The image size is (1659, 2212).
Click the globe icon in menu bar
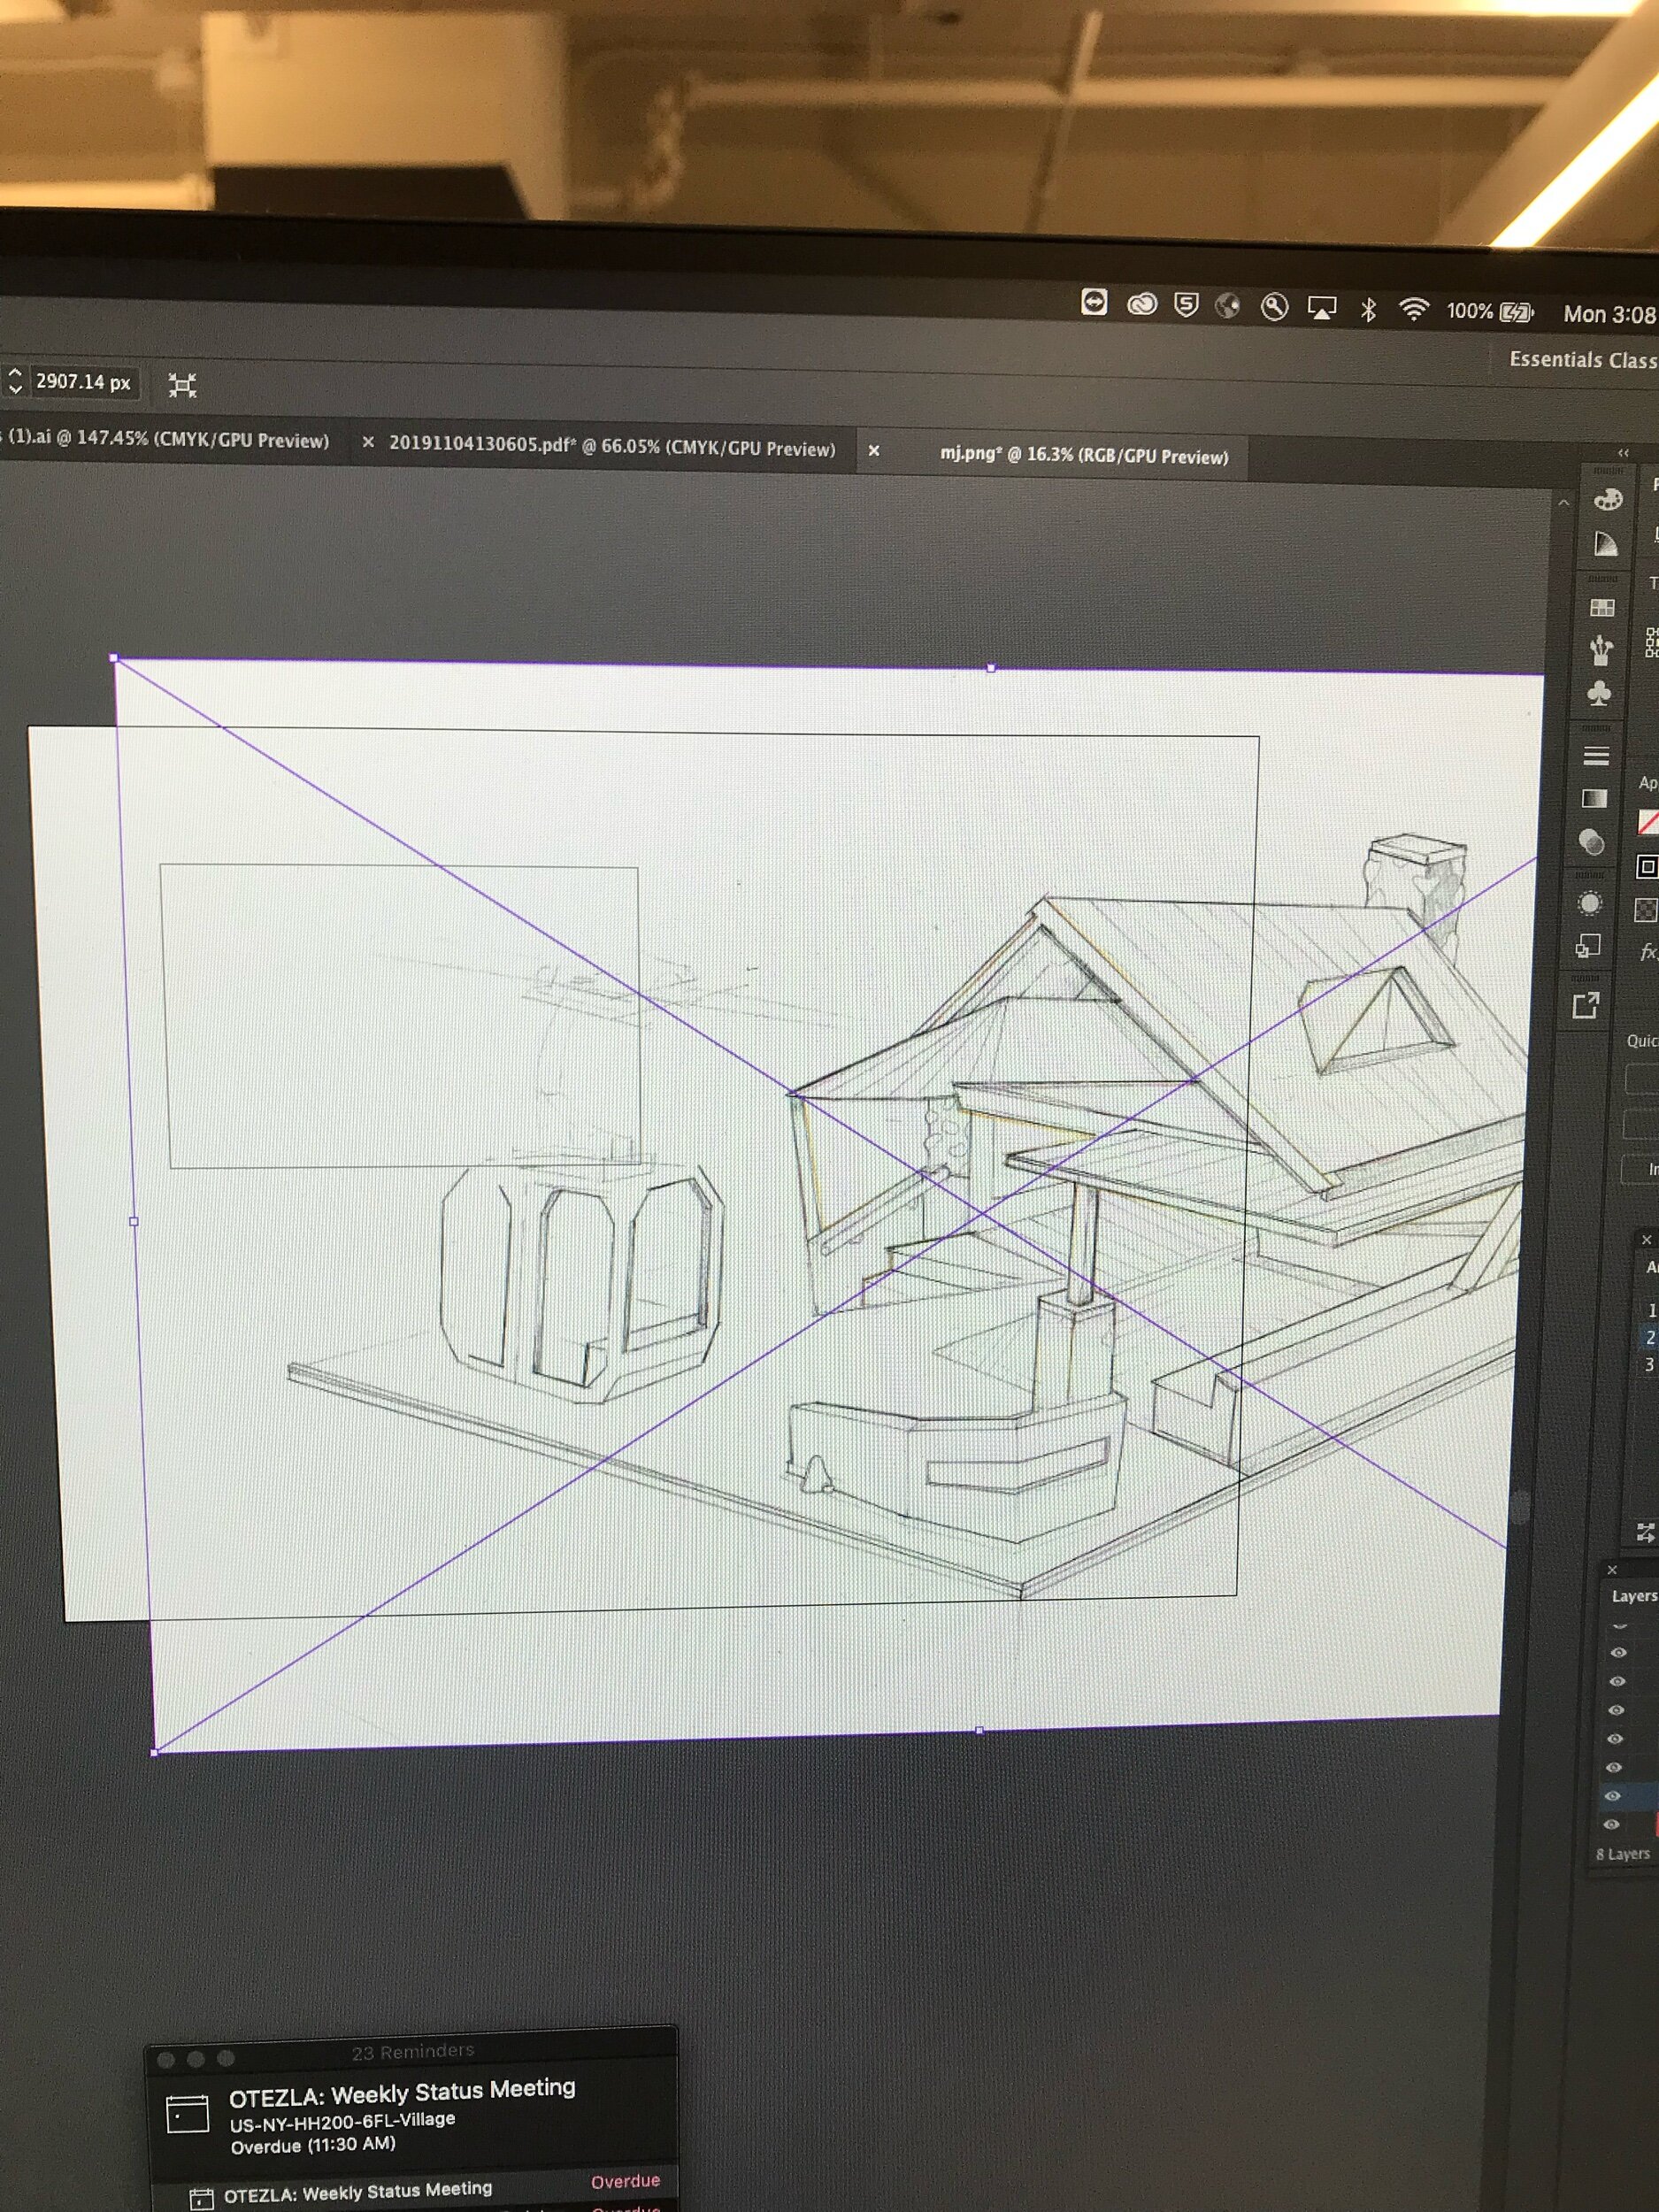click(x=1228, y=306)
